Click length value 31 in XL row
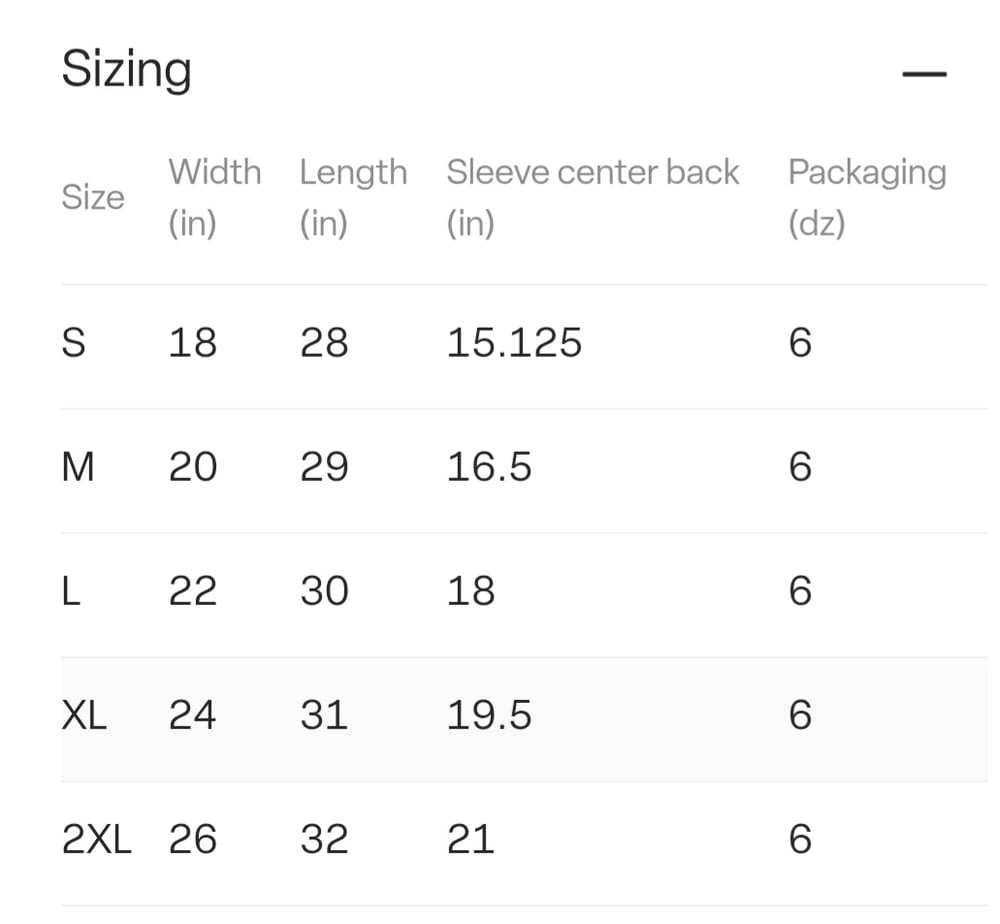Viewport: 1000px width, 924px height. 324,715
